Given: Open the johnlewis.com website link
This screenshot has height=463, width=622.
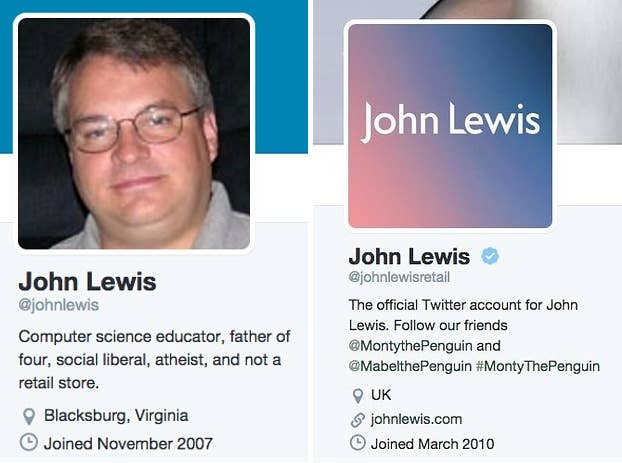Looking at the screenshot, I should coord(416,419).
